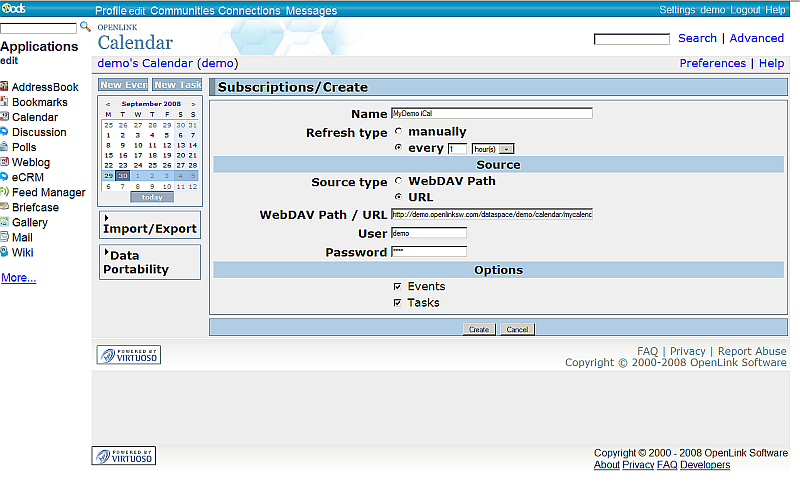Select the 'manually' refresh type radio
The width and height of the screenshot is (800, 499).
(399, 132)
